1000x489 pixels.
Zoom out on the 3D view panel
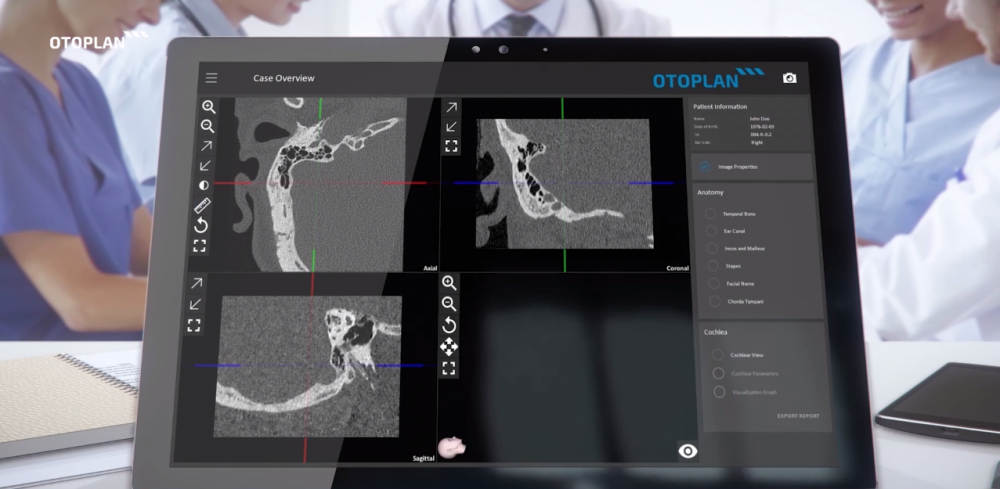tap(449, 304)
